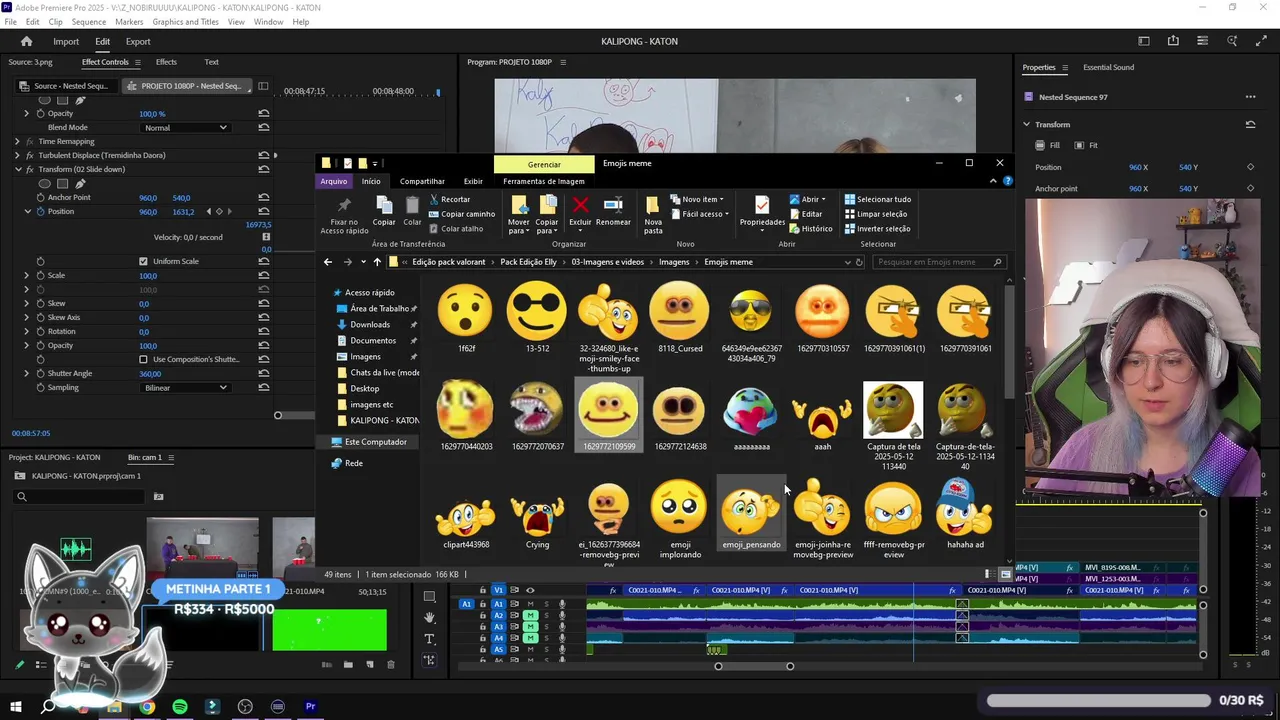Select the Hand tool in timeline tools
This screenshot has height=720, width=1280.
(x=429, y=618)
